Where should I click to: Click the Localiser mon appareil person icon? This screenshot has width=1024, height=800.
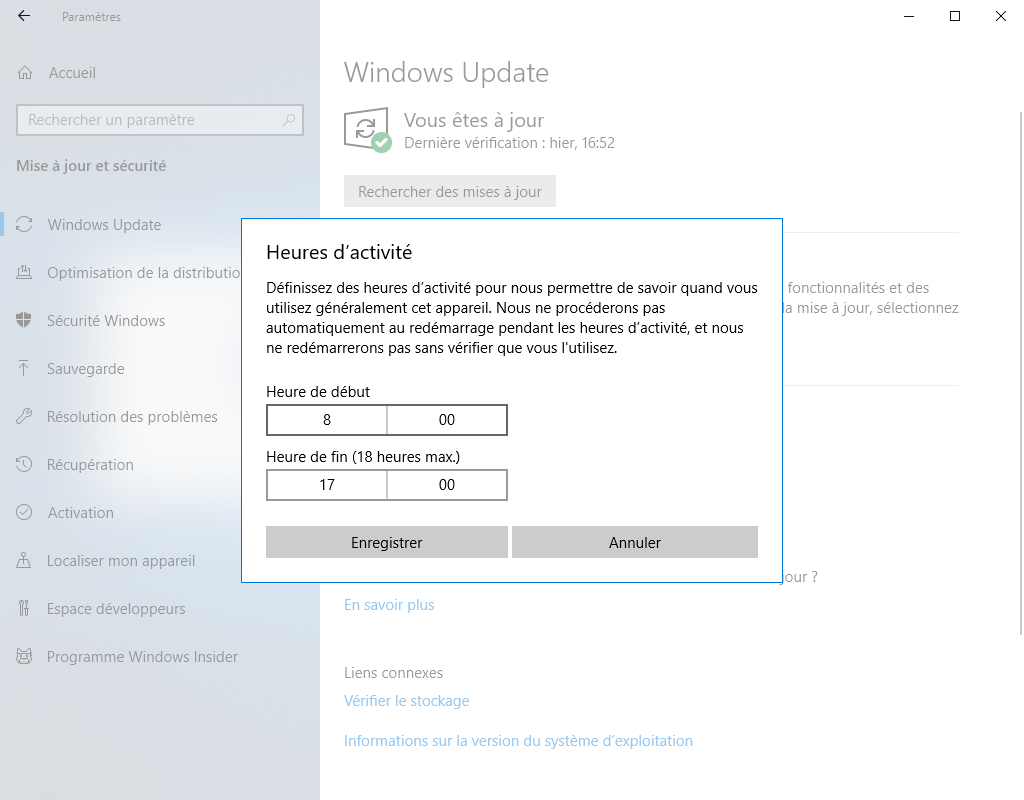tap(24, 560)
